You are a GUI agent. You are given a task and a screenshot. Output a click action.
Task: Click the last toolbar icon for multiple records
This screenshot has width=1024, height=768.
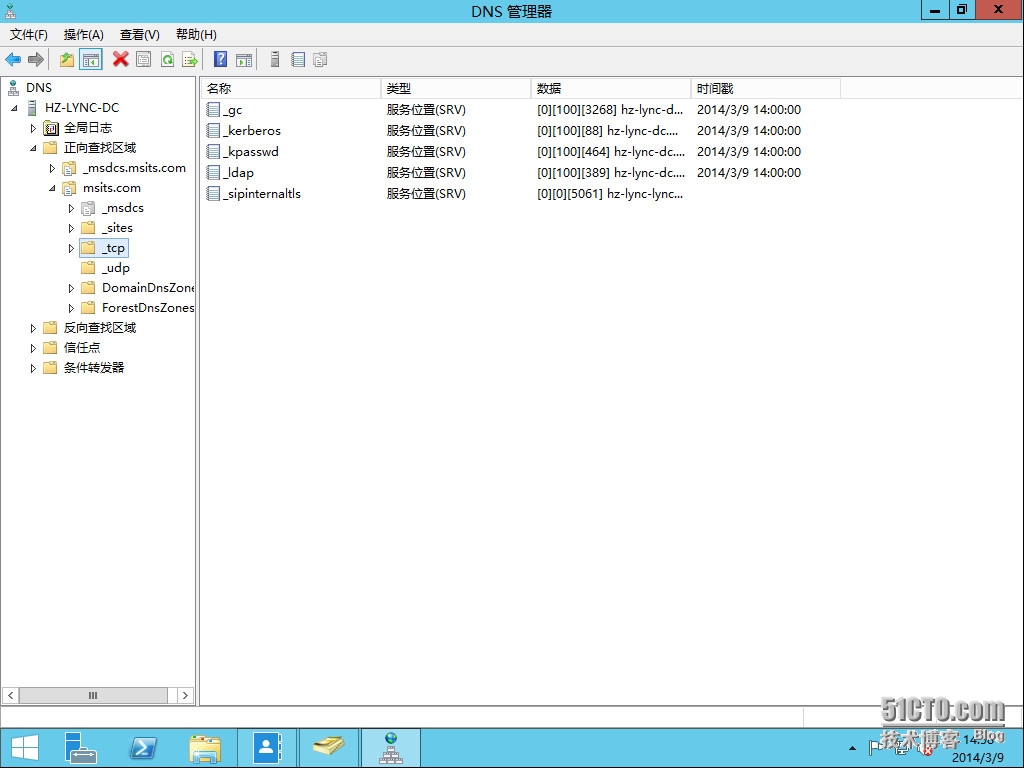320,60
